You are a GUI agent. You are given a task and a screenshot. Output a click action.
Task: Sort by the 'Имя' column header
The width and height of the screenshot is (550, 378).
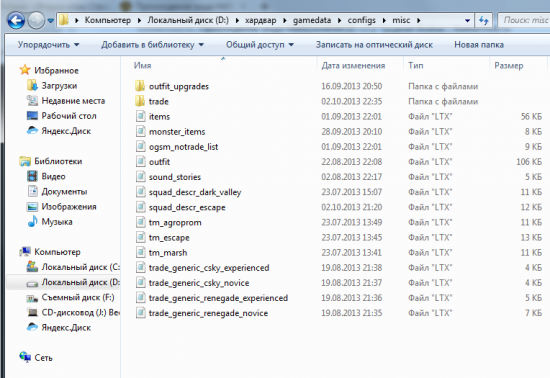142,66
